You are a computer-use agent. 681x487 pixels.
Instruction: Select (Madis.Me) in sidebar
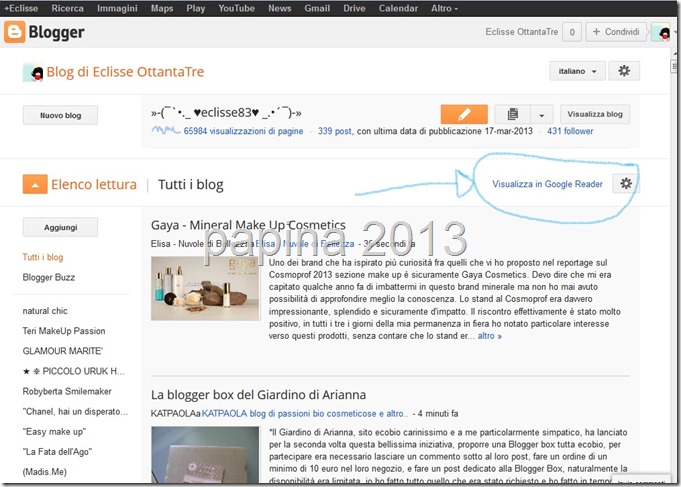[45, 471]
